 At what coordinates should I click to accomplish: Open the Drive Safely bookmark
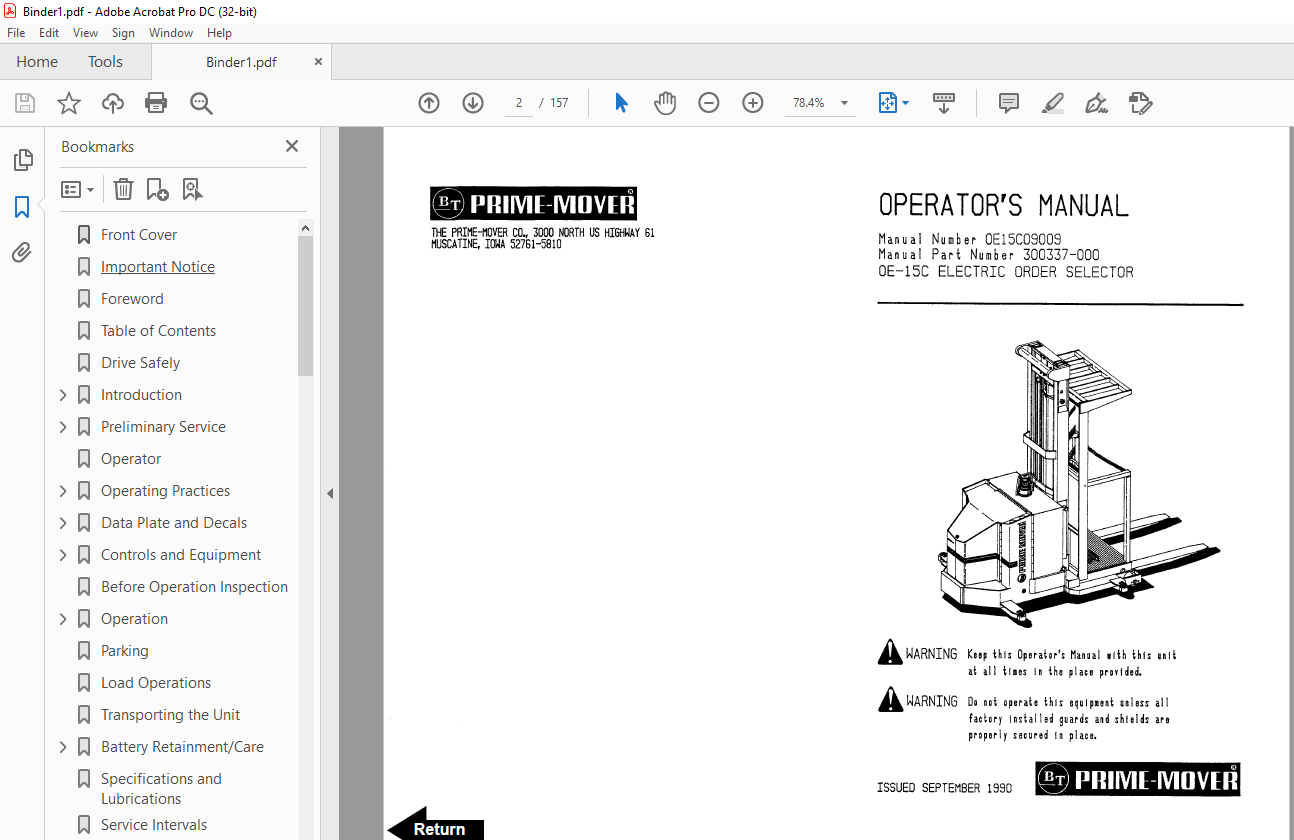click(x=140, y=363)
